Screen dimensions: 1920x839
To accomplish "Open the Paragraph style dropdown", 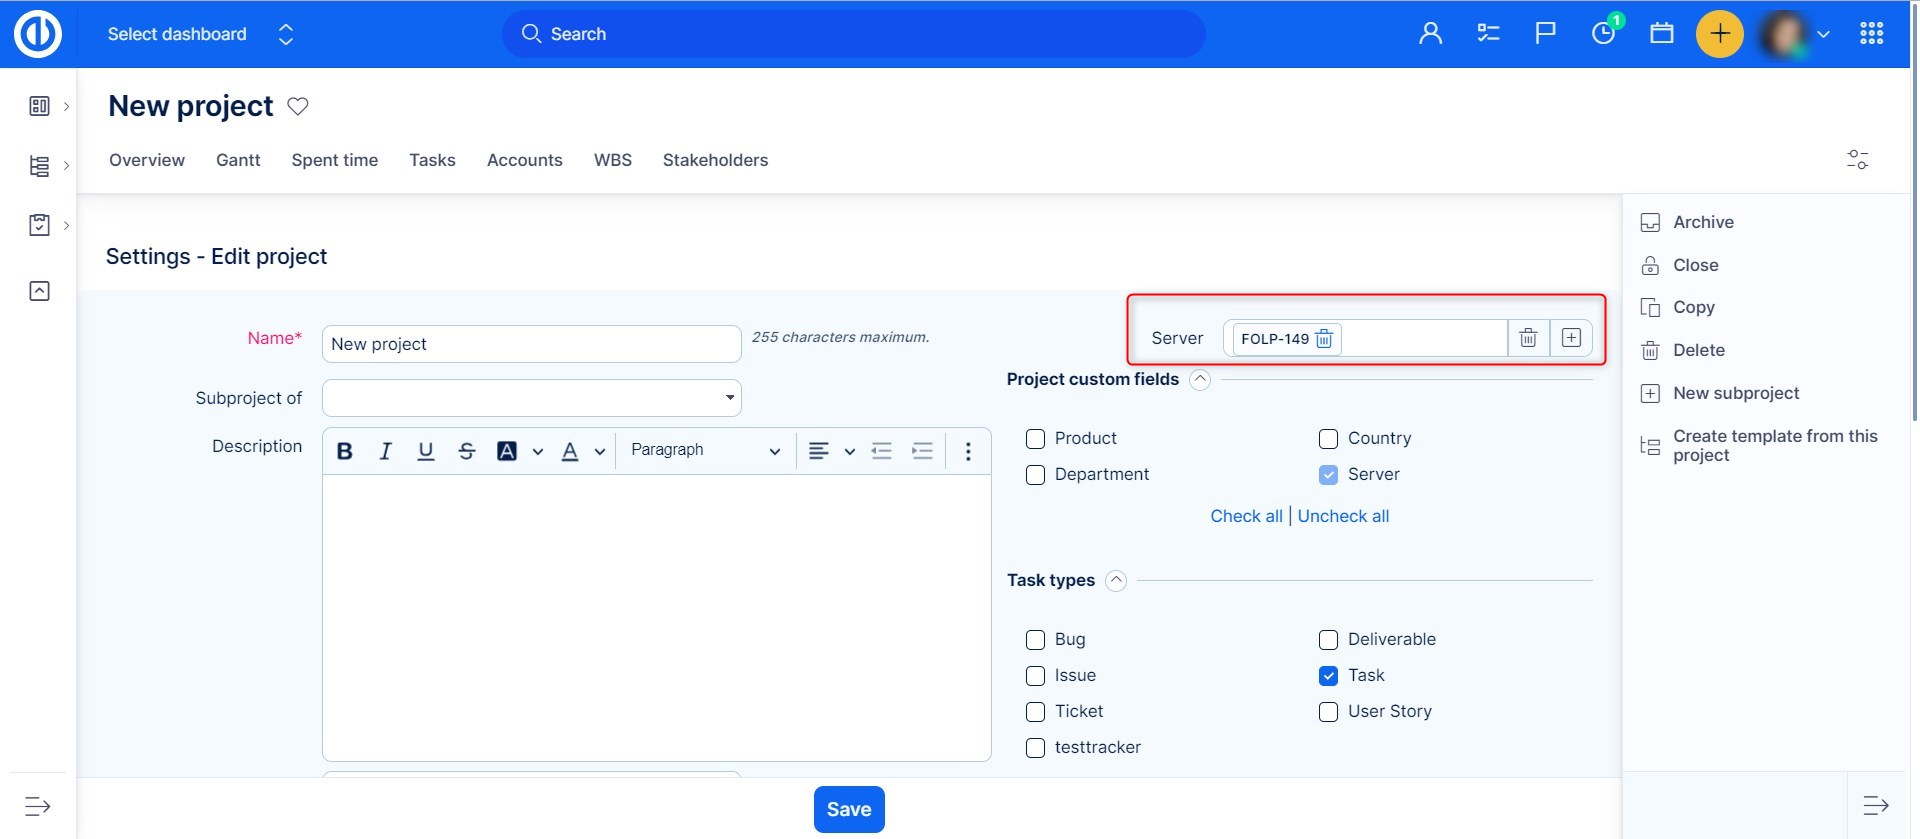I will click(x=705, y=451).
